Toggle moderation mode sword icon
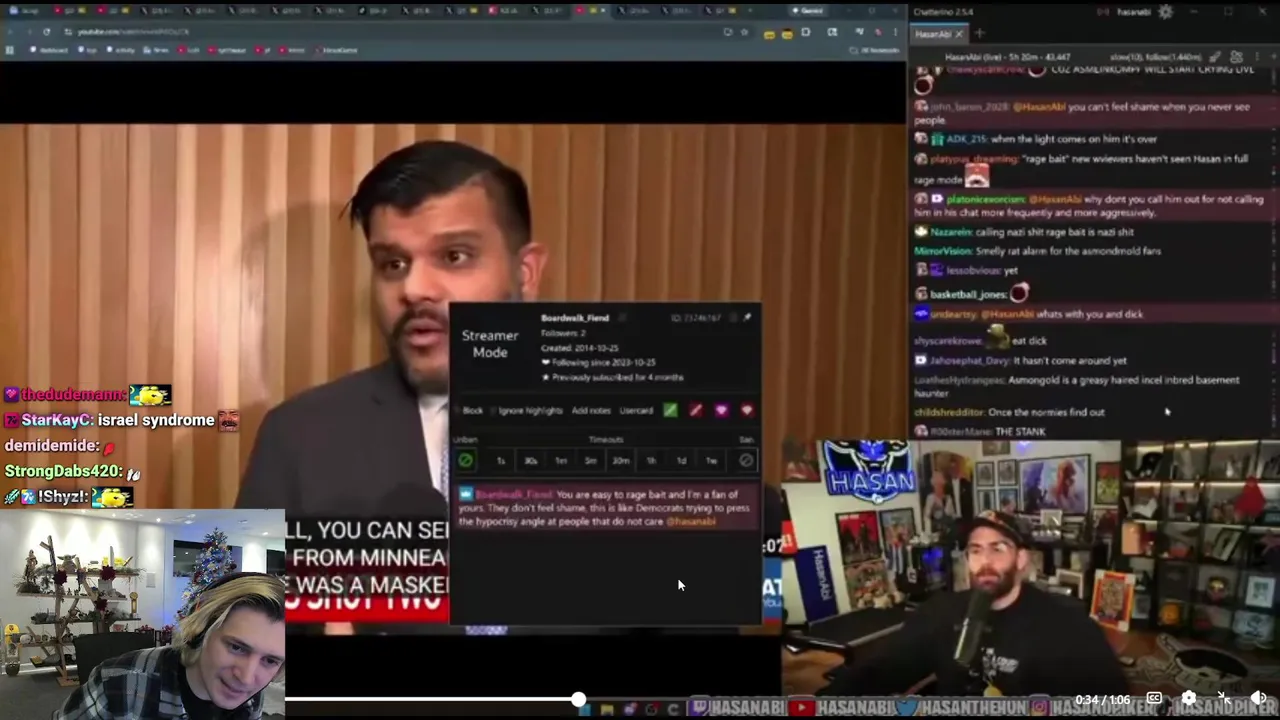The image size is (1280, 720). tap(1215, 58)
